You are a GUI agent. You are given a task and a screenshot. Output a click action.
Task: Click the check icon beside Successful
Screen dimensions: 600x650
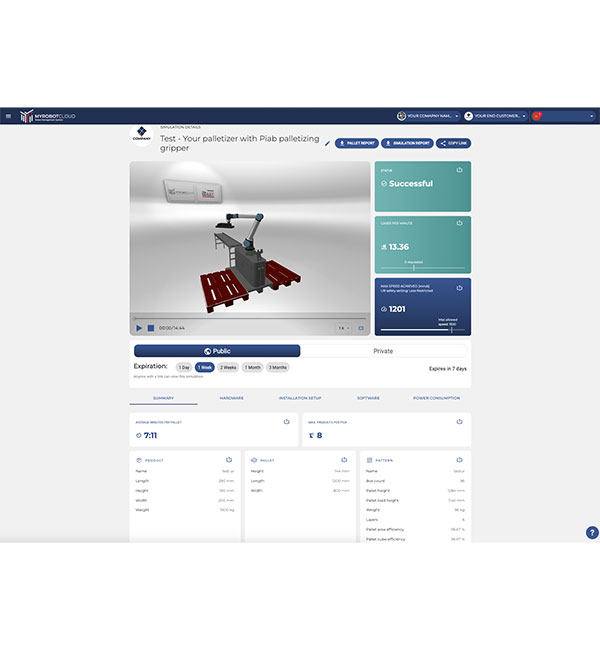(384, 184)
